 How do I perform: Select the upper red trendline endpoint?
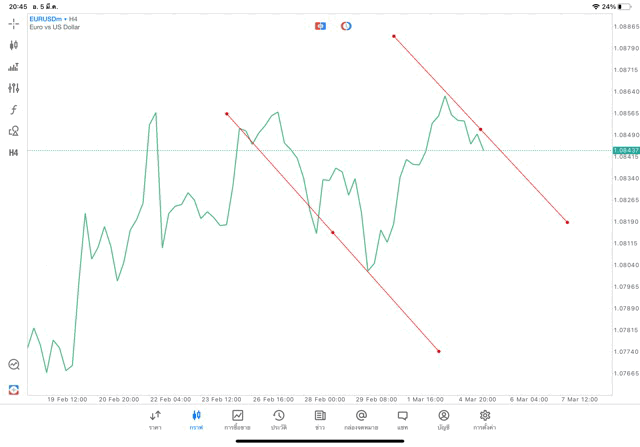click(394, 36)
